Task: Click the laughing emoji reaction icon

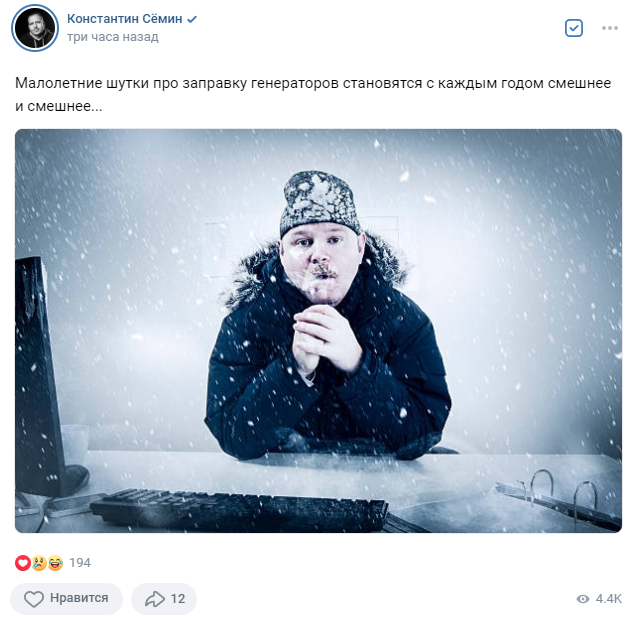Action: tap(55, 563)
